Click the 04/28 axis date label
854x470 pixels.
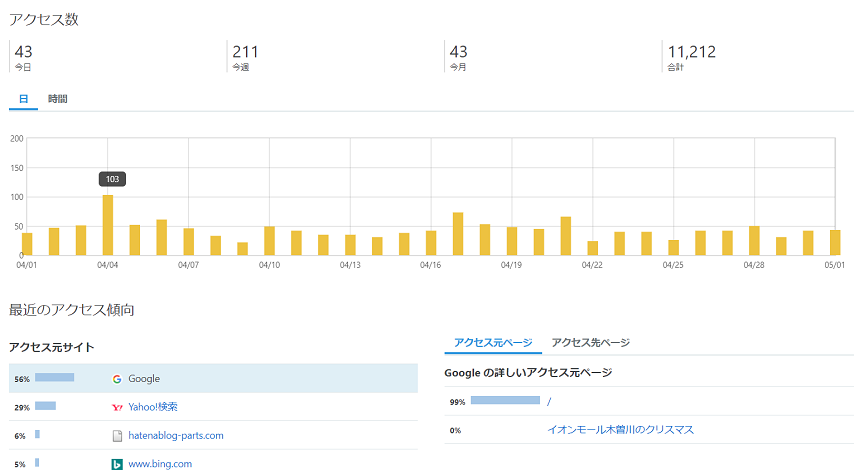pos(754,265)
